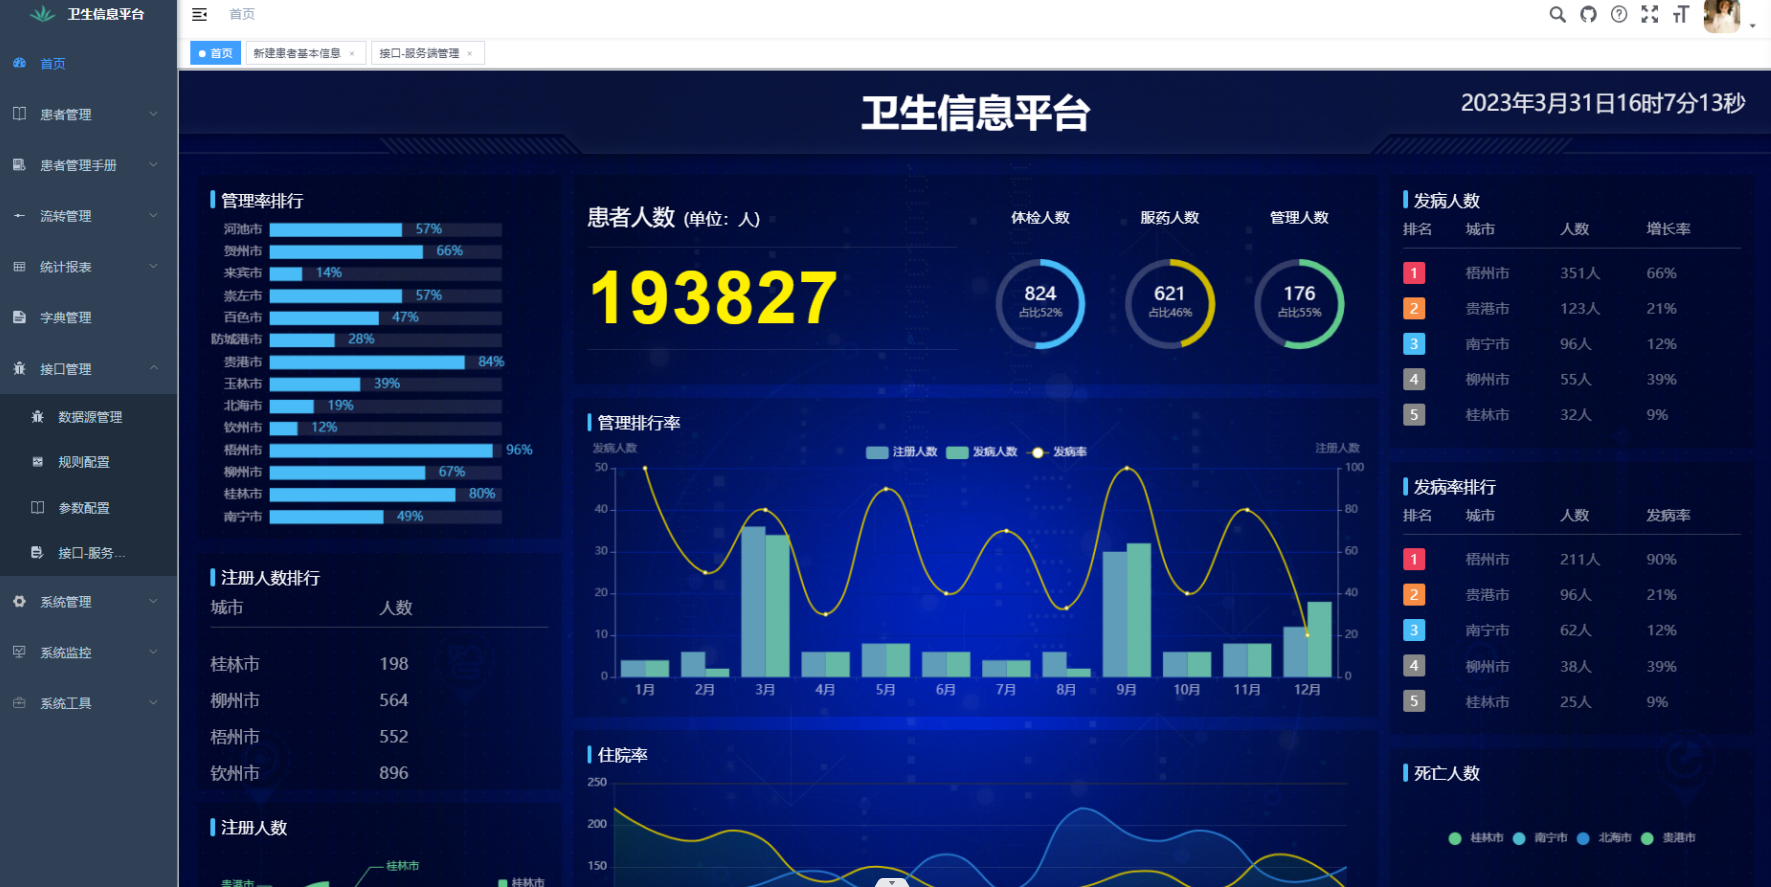Click the 接口管理 sidebar icon
The image size is (1771, 887).
point(19,368)
